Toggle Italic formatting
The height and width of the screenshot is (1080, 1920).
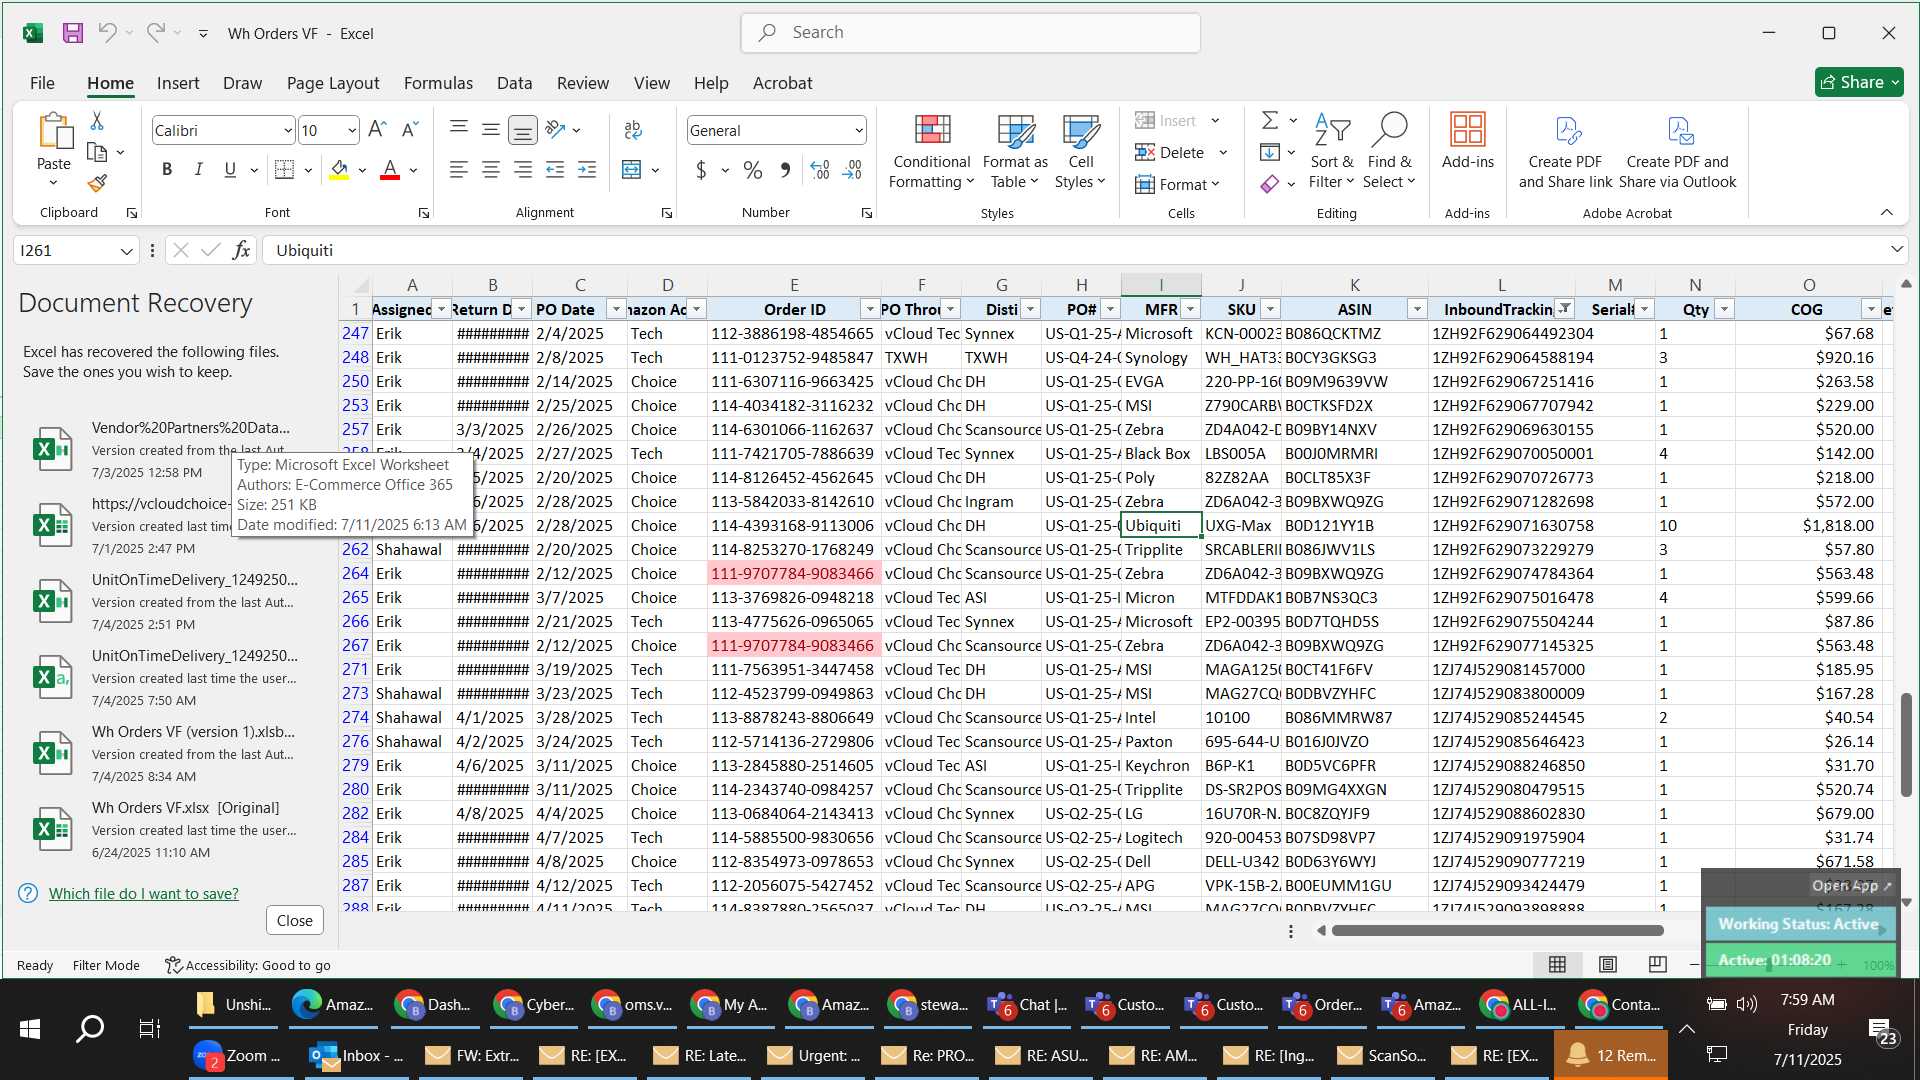pyautogui.click(x=199, y=170)
